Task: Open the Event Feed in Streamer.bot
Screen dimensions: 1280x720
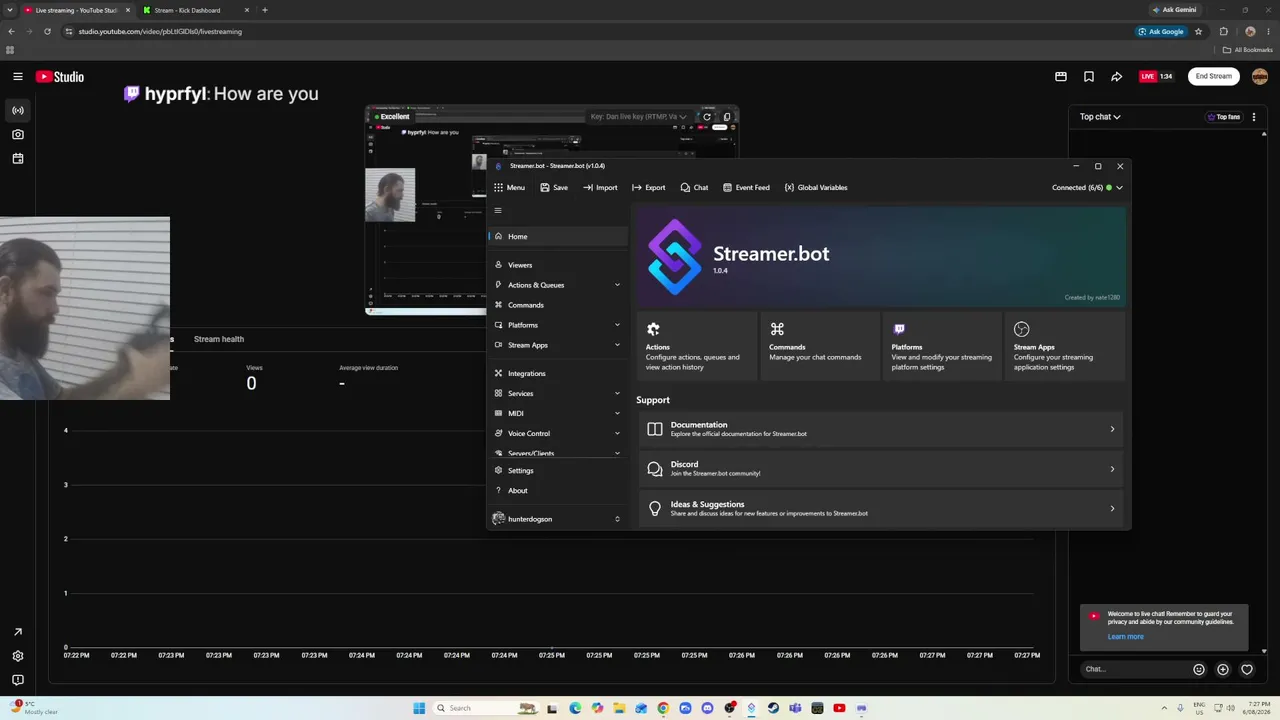Action: tap(746, 187)
